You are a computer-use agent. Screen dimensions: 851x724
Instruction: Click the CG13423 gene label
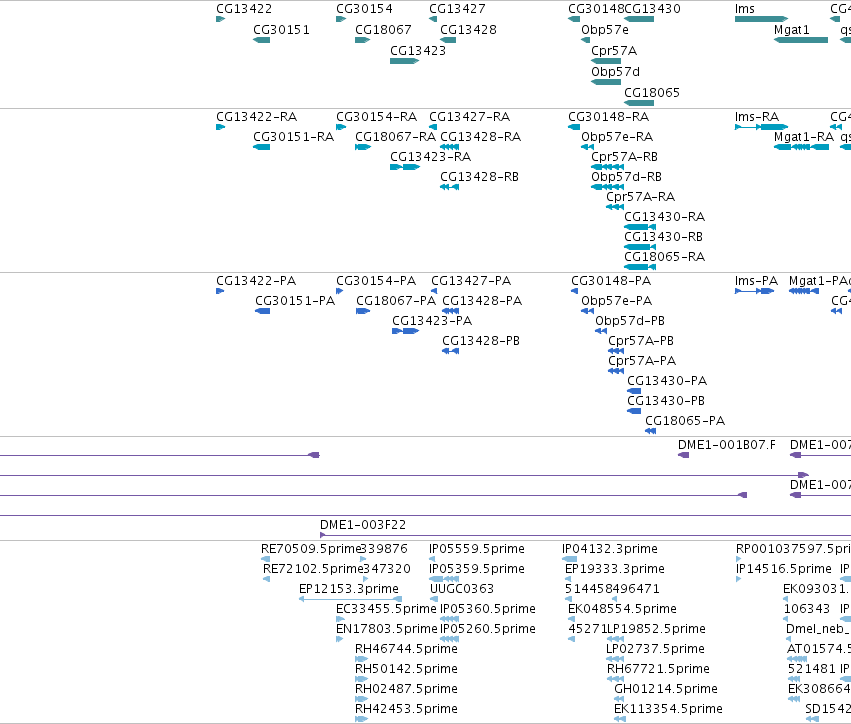point(418,51)
